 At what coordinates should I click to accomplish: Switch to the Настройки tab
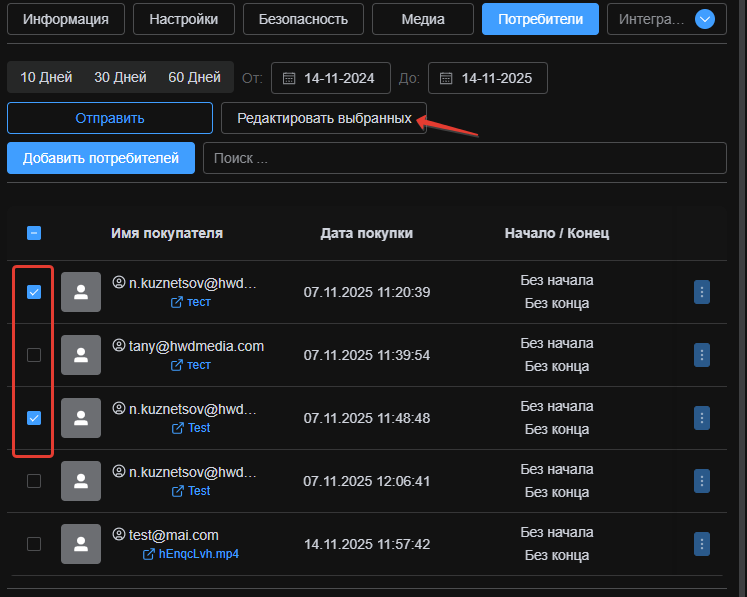point(183,19)
